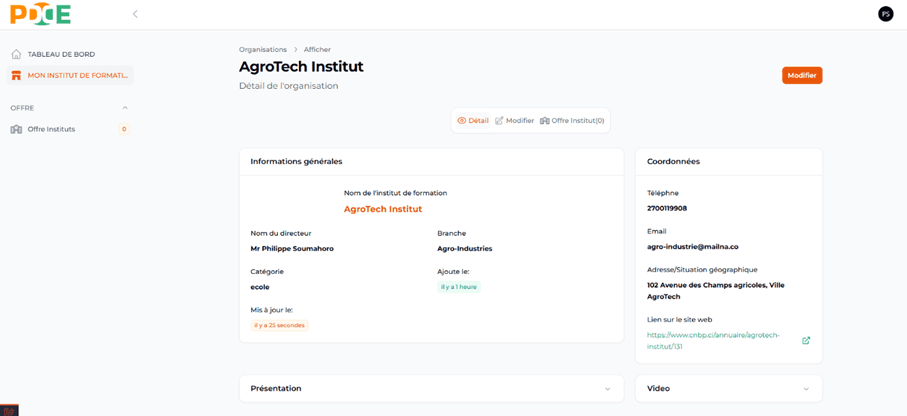Viewport: 907px width, 416px height.
Task: Collapse the OFFRE sidebar section
Action: (125, 108)
